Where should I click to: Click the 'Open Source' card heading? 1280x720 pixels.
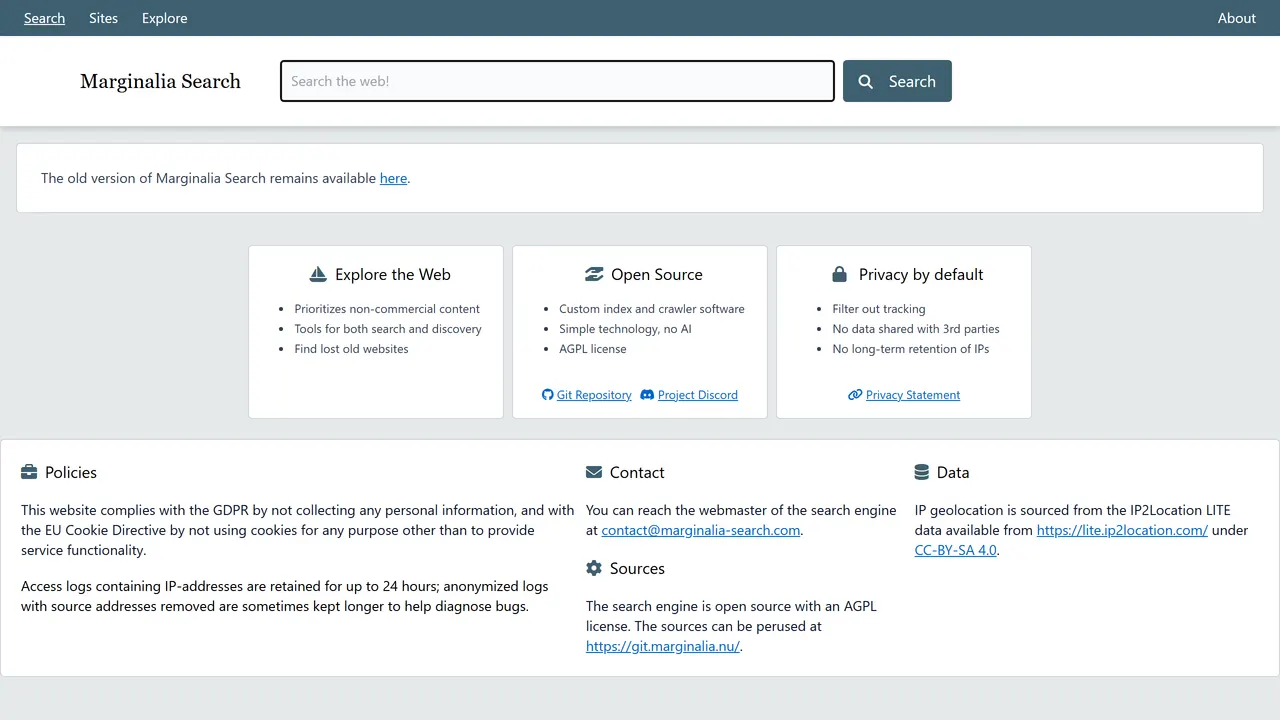pos(657,274)
